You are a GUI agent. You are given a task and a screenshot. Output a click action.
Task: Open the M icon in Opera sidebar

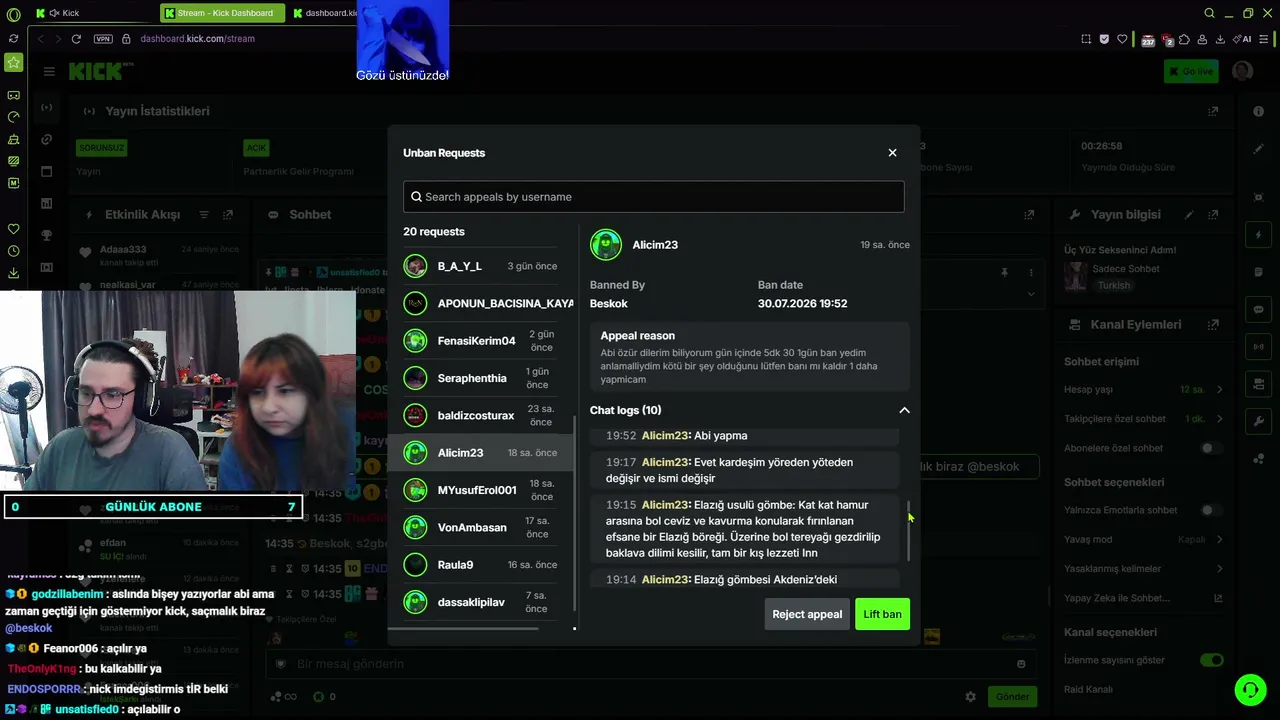pos(13,183)
